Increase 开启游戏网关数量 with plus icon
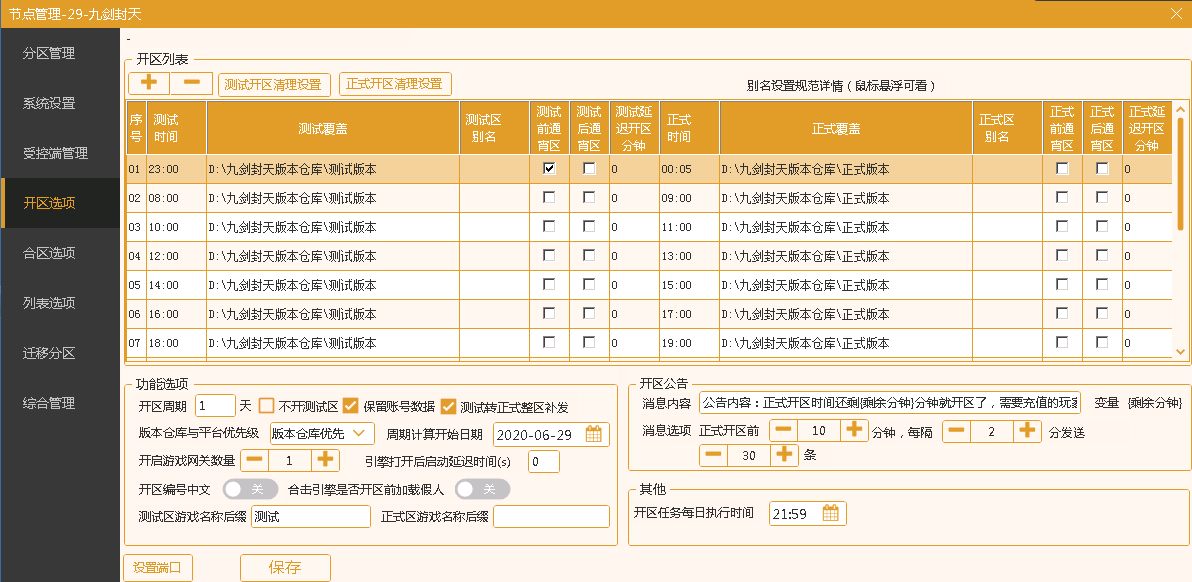Image resolution: width=1192 pixels, height=582 pixels. (325, 460)
